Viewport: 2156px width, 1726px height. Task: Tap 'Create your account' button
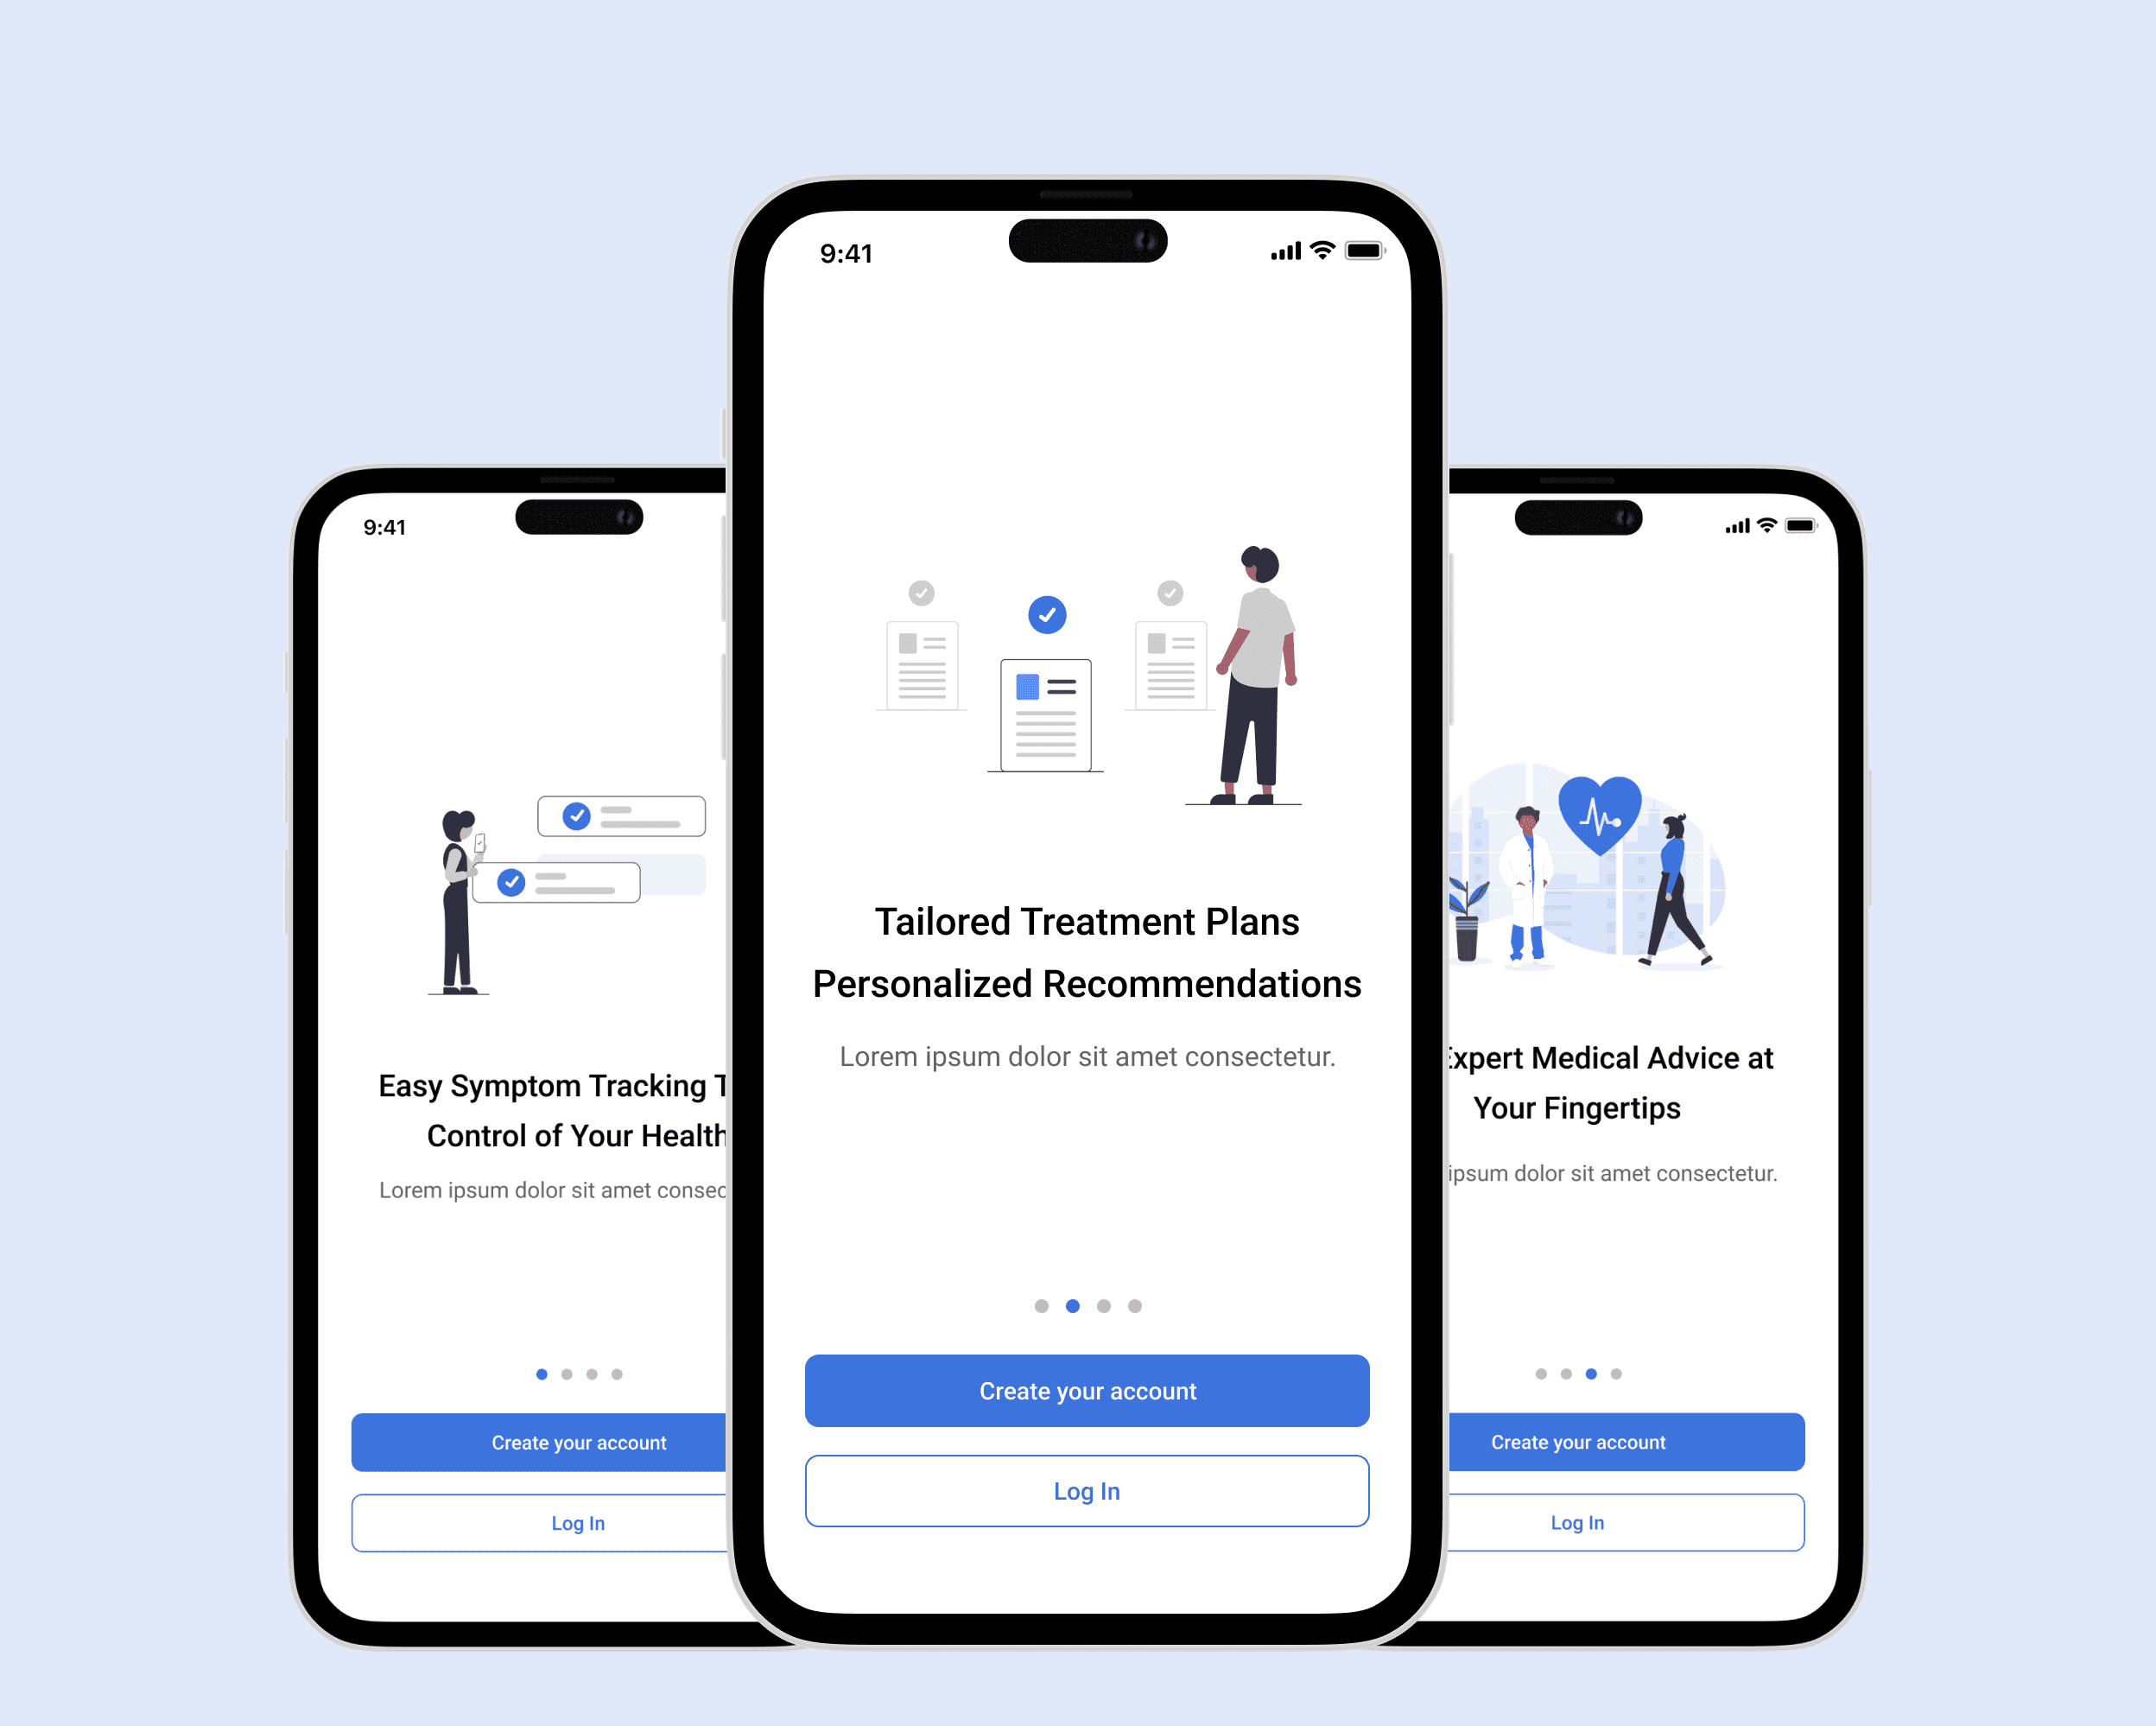click(1087, 1392)
